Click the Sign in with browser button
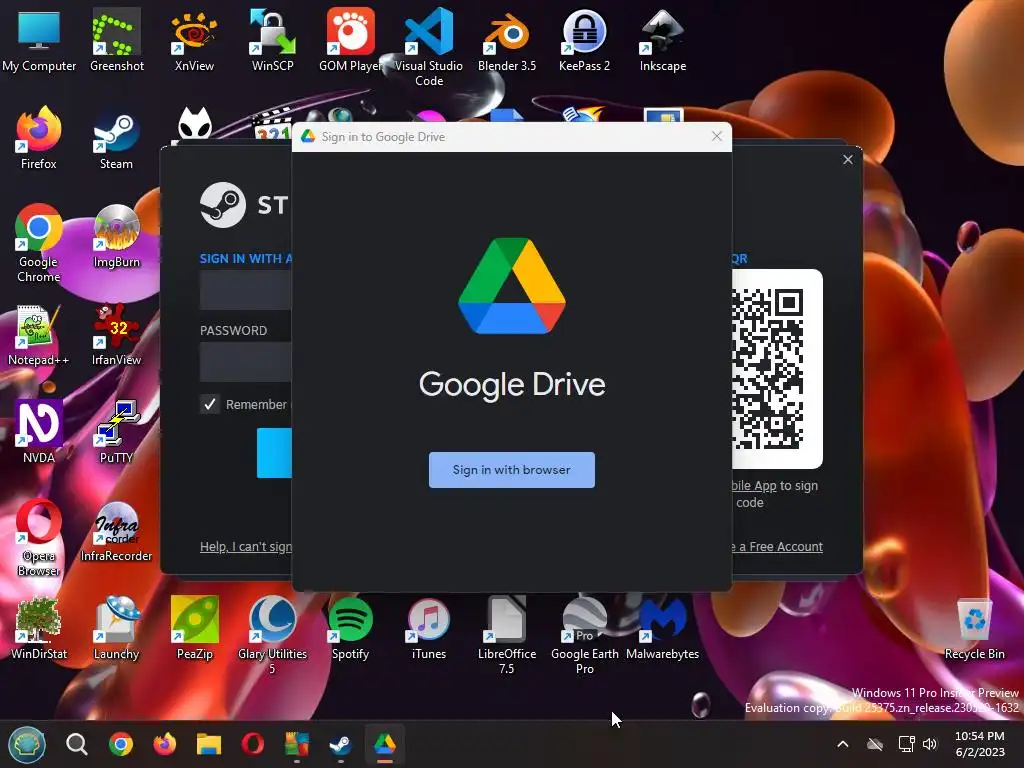Image resolution: width=1024 pixels, height=768 pixels. click(511, 470)
